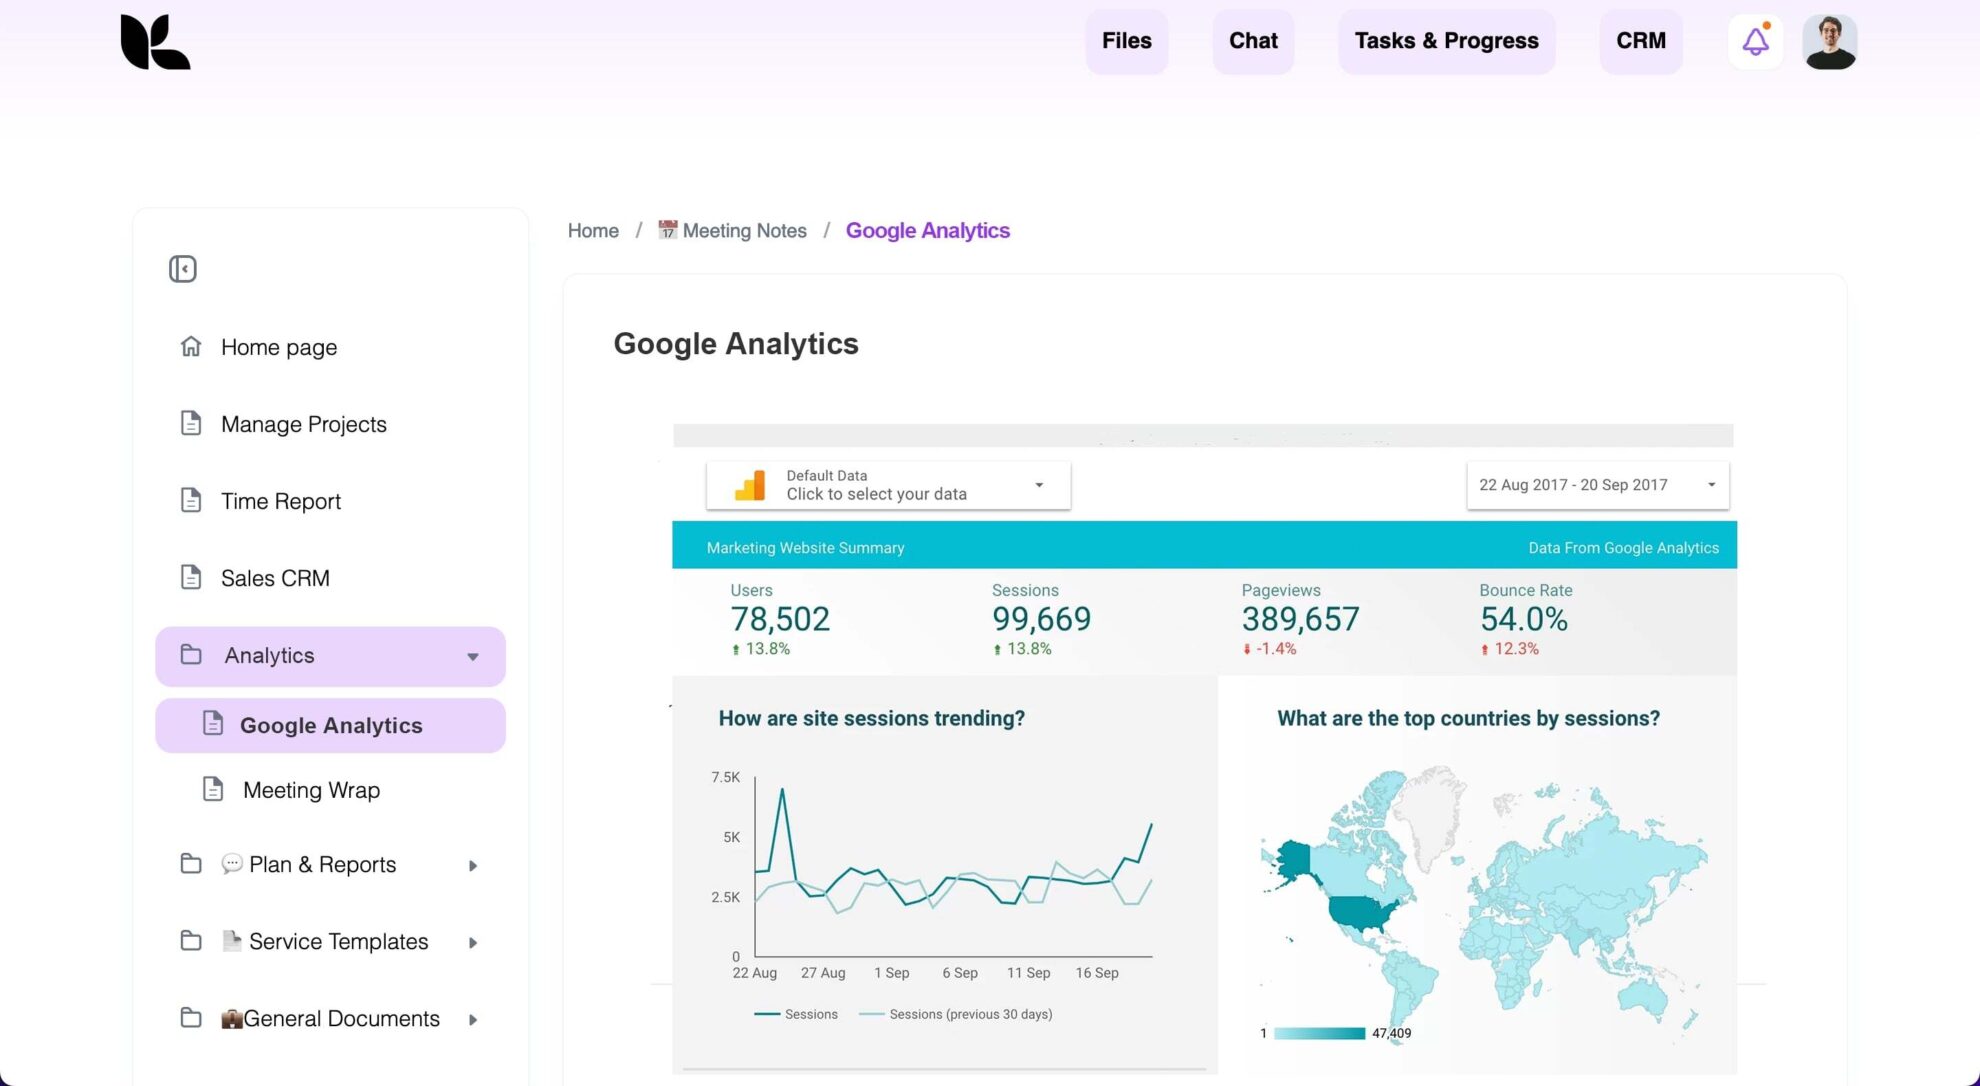Screen dimensions: 1980x1086
Task: Click the Analytics folder icon
Action: click(x=191, y=654)
